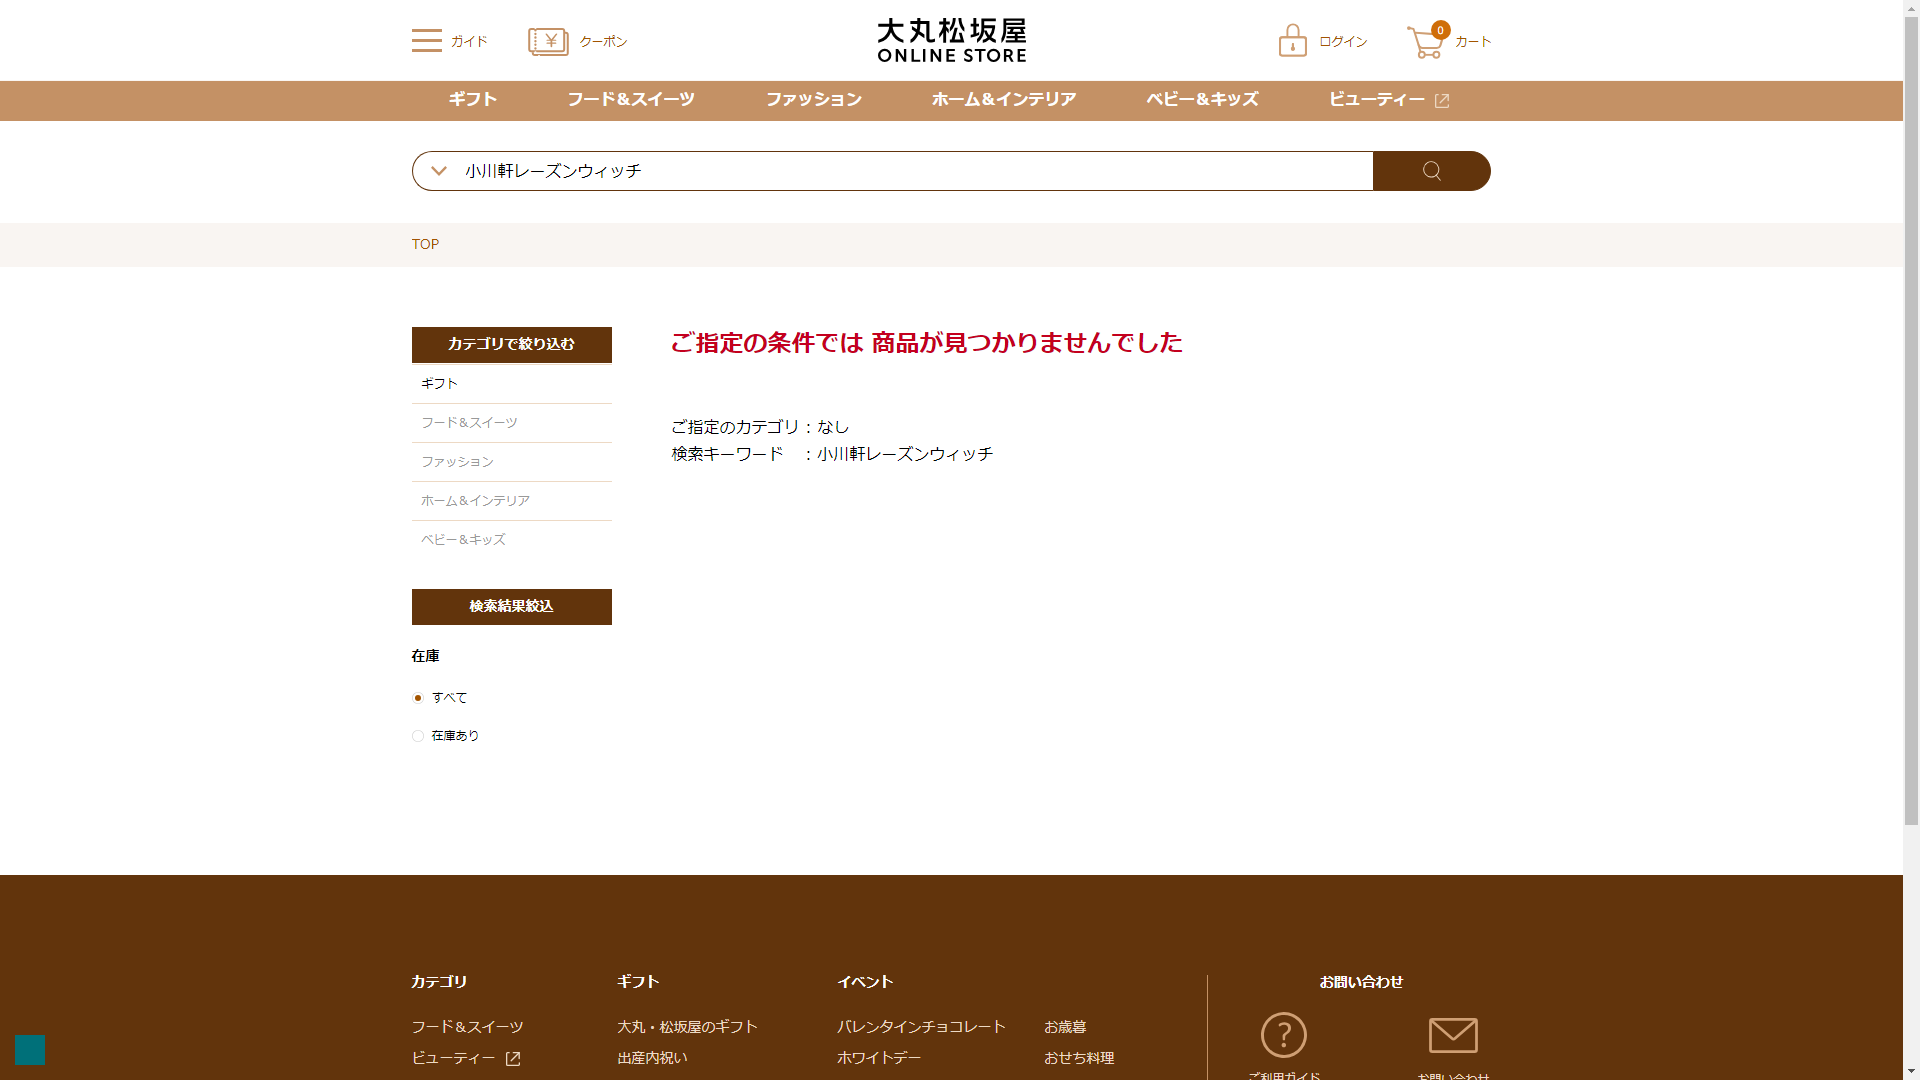1920x1080 pixels.
Task: Open the フード＆スイーツ navigation menu
Action: 630,100
